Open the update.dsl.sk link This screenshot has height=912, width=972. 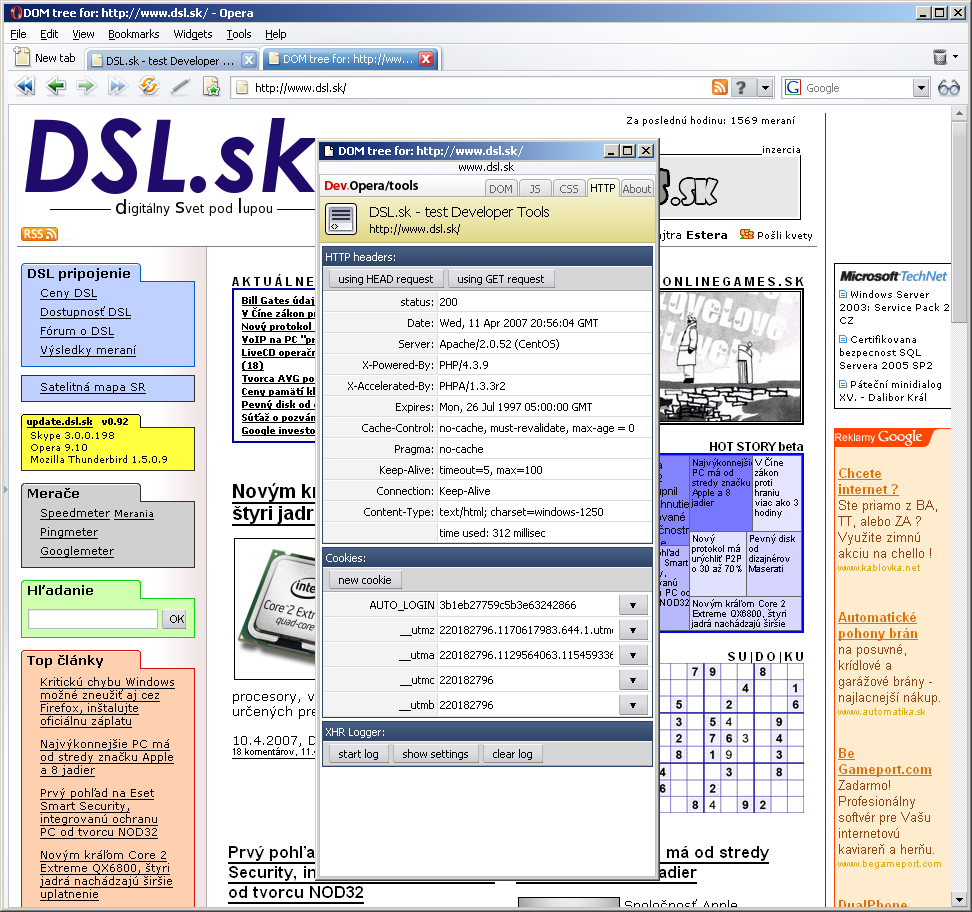pyautogui.click(x=60, y=422)
